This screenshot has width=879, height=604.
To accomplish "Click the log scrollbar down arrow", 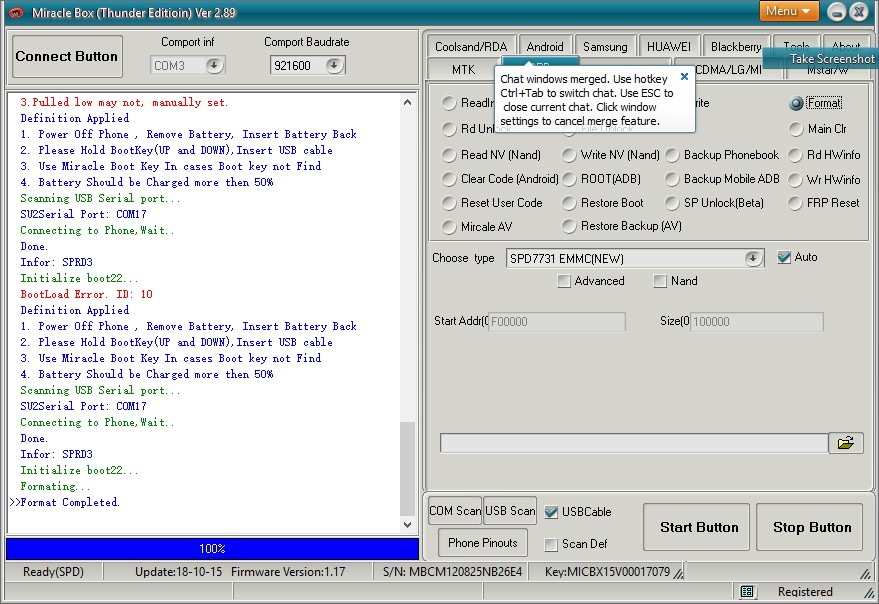I will [408, 525].
